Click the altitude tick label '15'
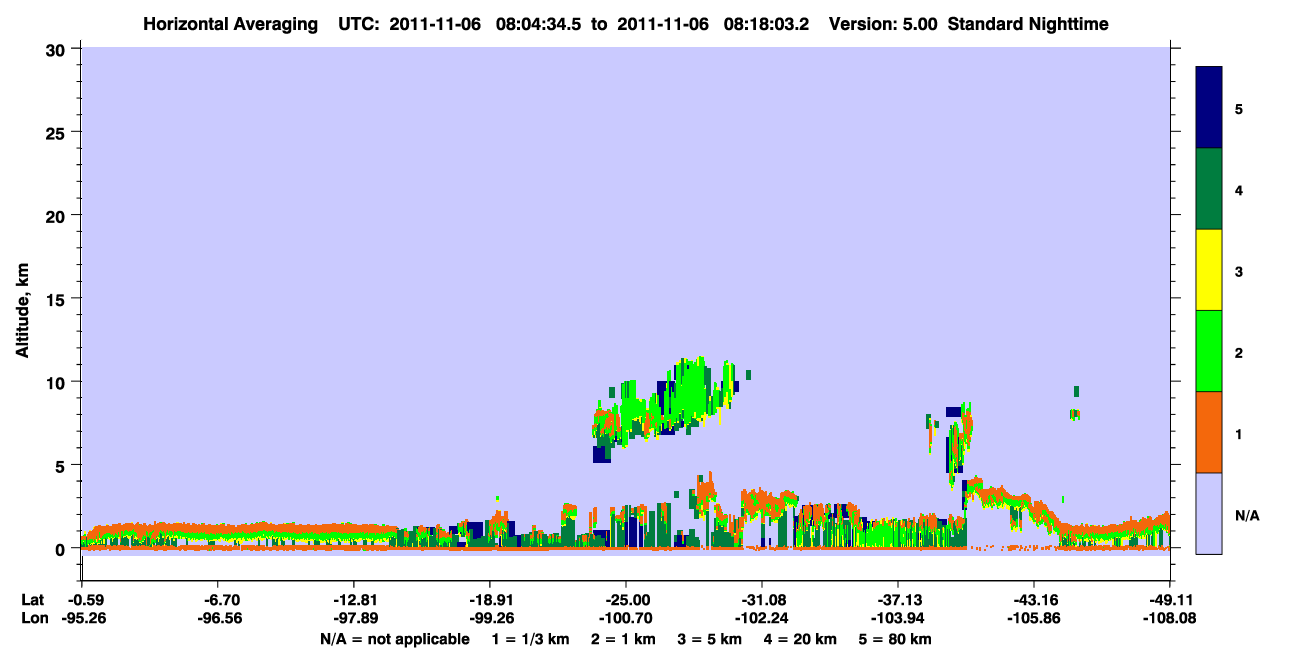The width and height of the screenshot is (1300, 667). 58,299
